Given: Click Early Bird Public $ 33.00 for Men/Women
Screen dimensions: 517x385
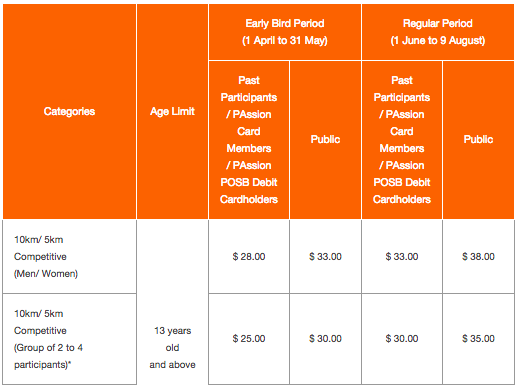Looking at the screenshot, I should point(325,256).
